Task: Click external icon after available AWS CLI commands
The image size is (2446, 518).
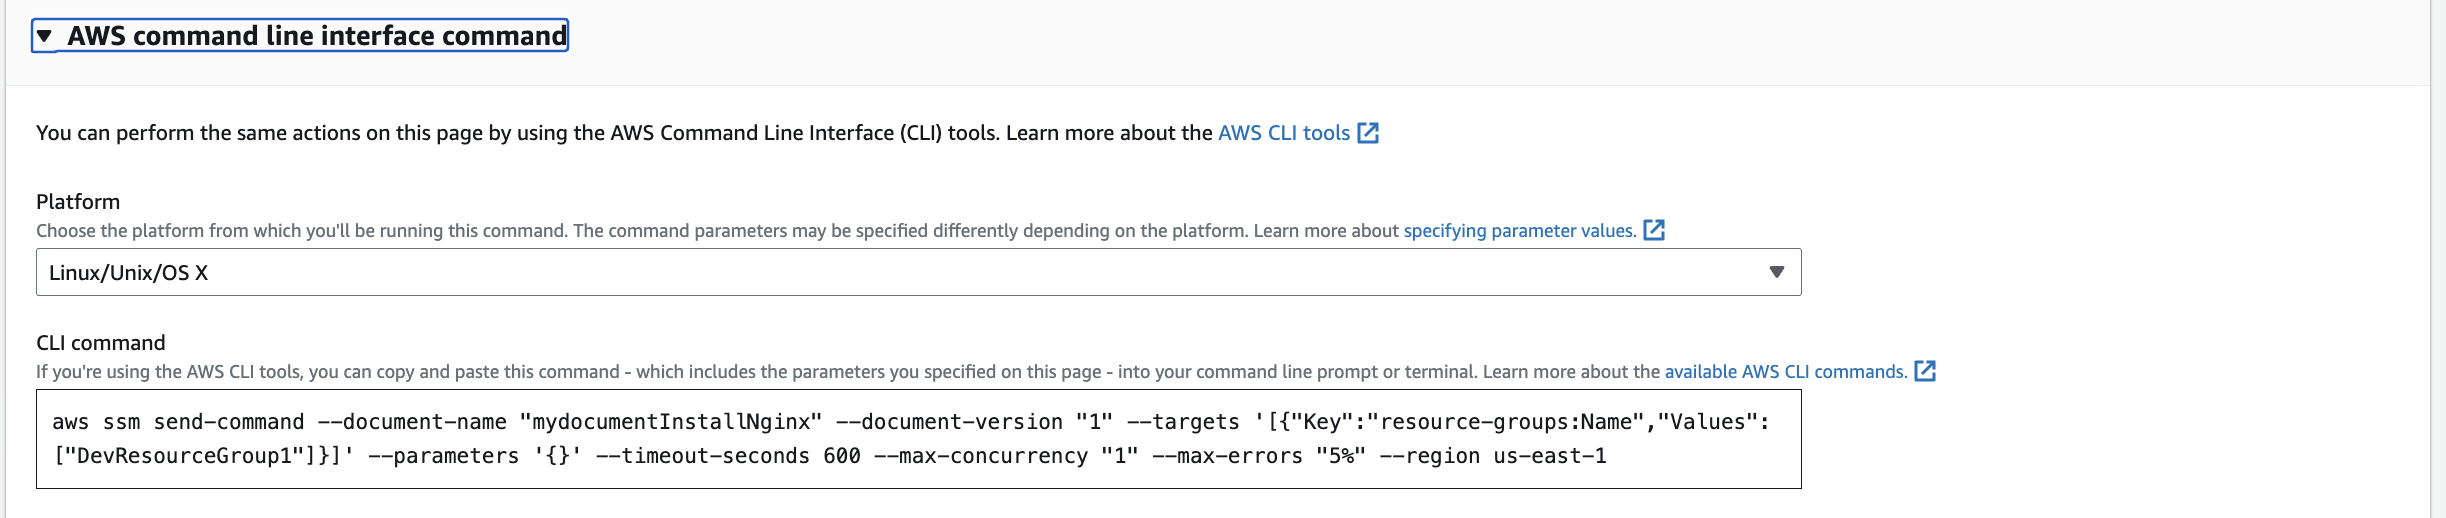Action: tap(1925, 371)
